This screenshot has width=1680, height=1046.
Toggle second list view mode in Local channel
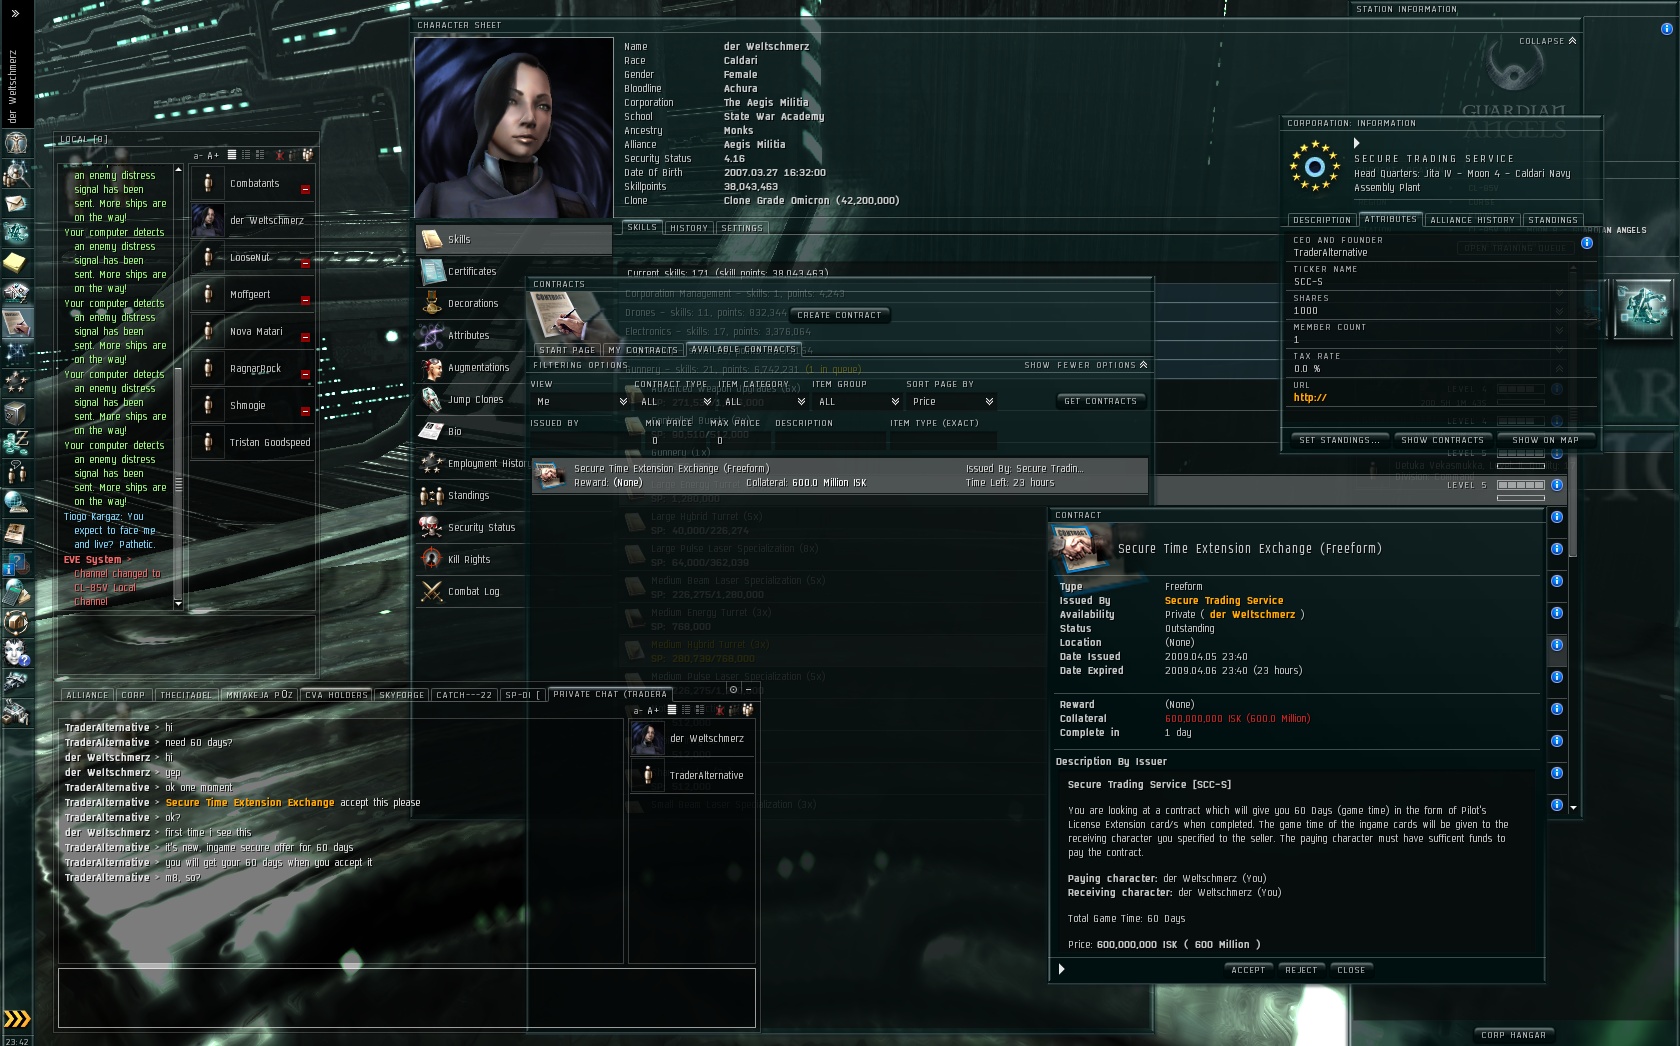point(246,155)
